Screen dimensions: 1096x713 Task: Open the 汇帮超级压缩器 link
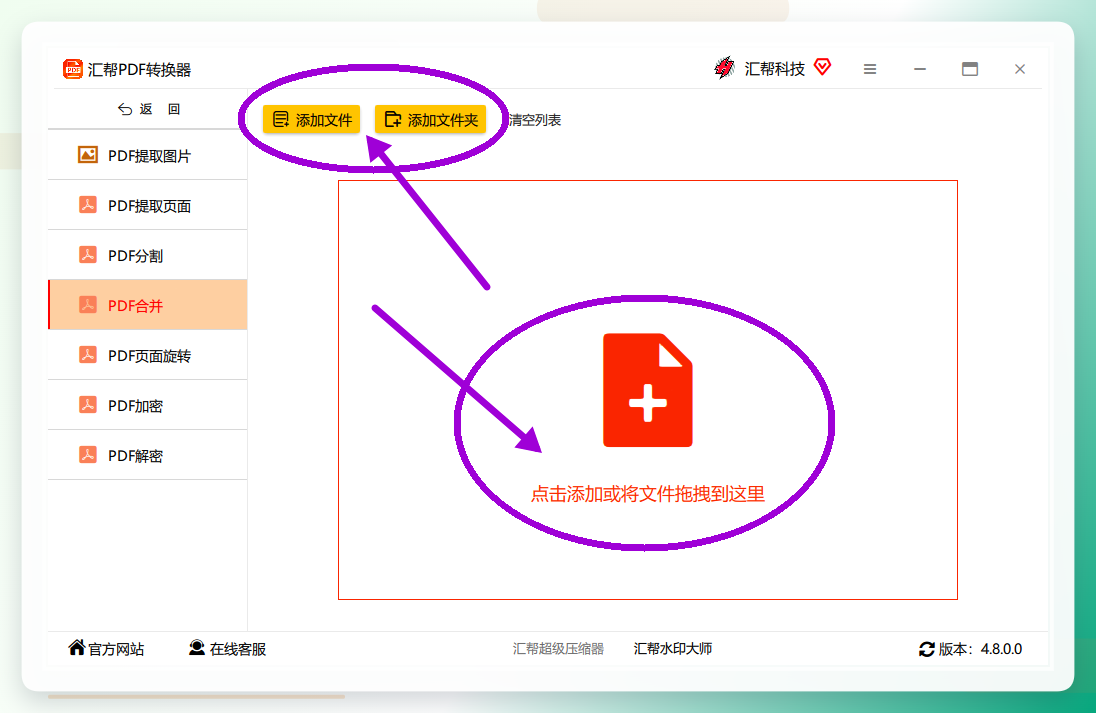tap(558, 649)
